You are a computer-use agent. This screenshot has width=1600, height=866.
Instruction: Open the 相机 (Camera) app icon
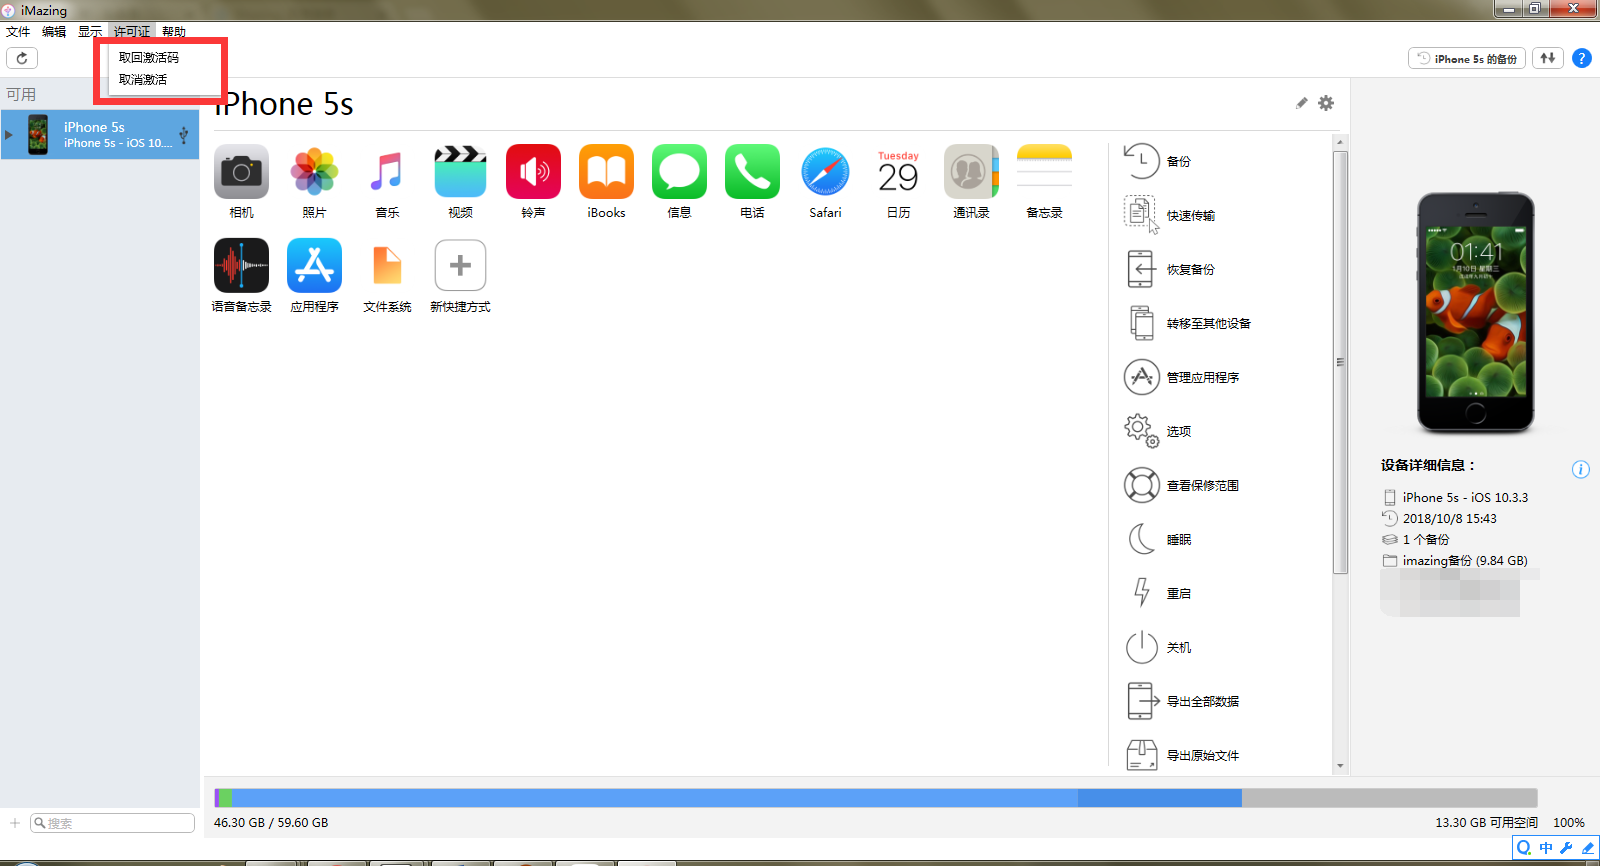pyautogui.click(x=241, y=172)
